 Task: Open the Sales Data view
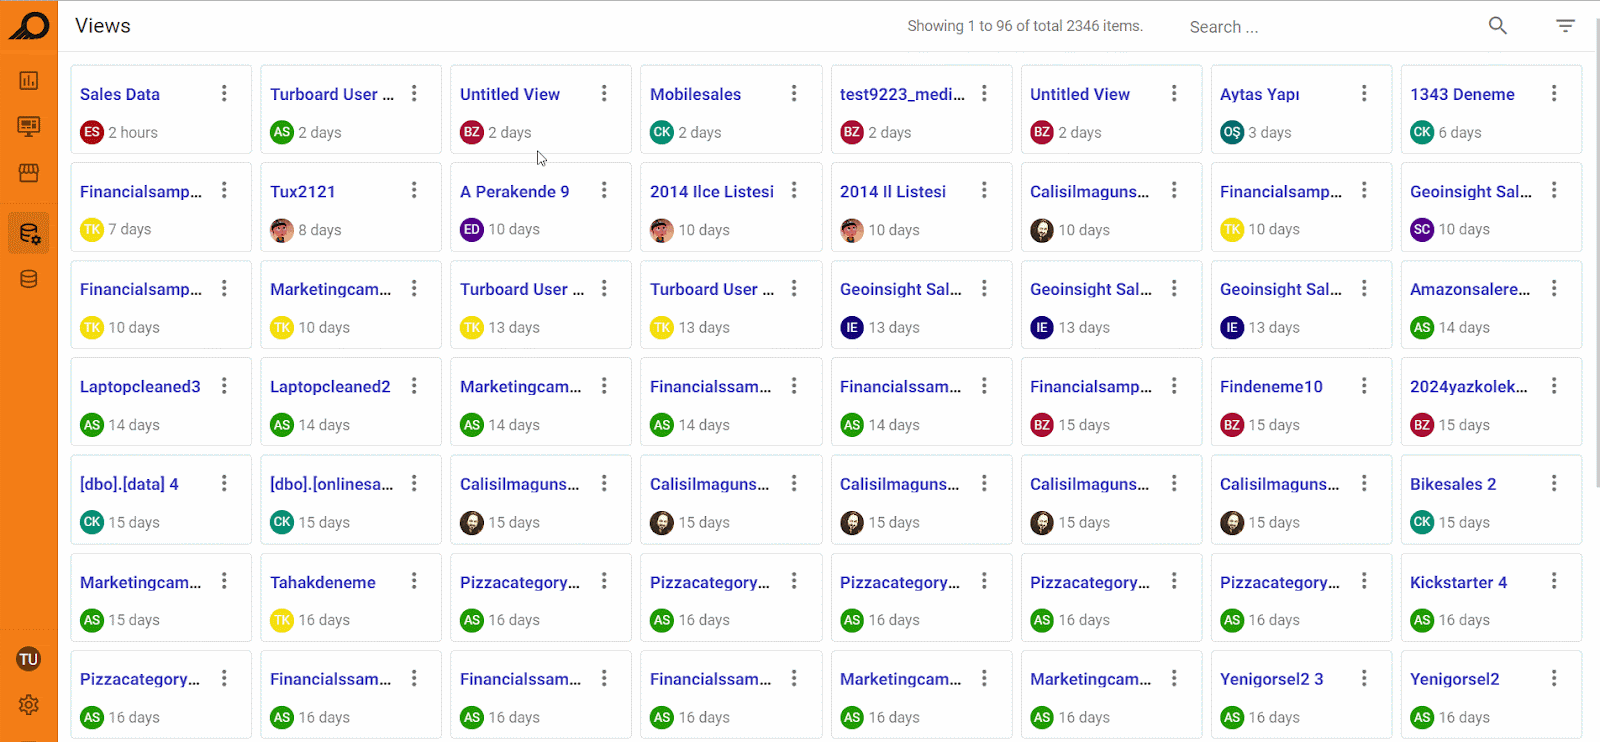[120, 94]
